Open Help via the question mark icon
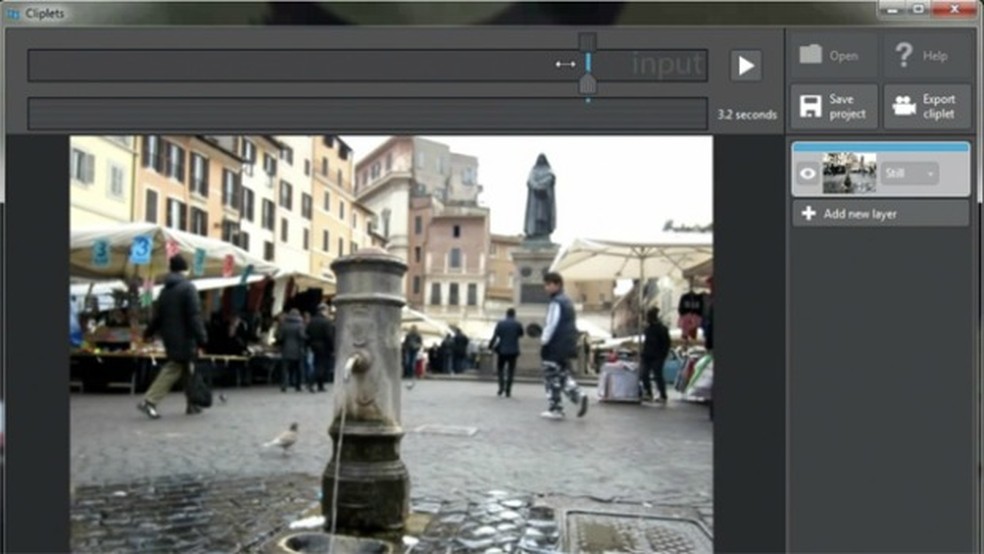984x554 pixels. 904,55
